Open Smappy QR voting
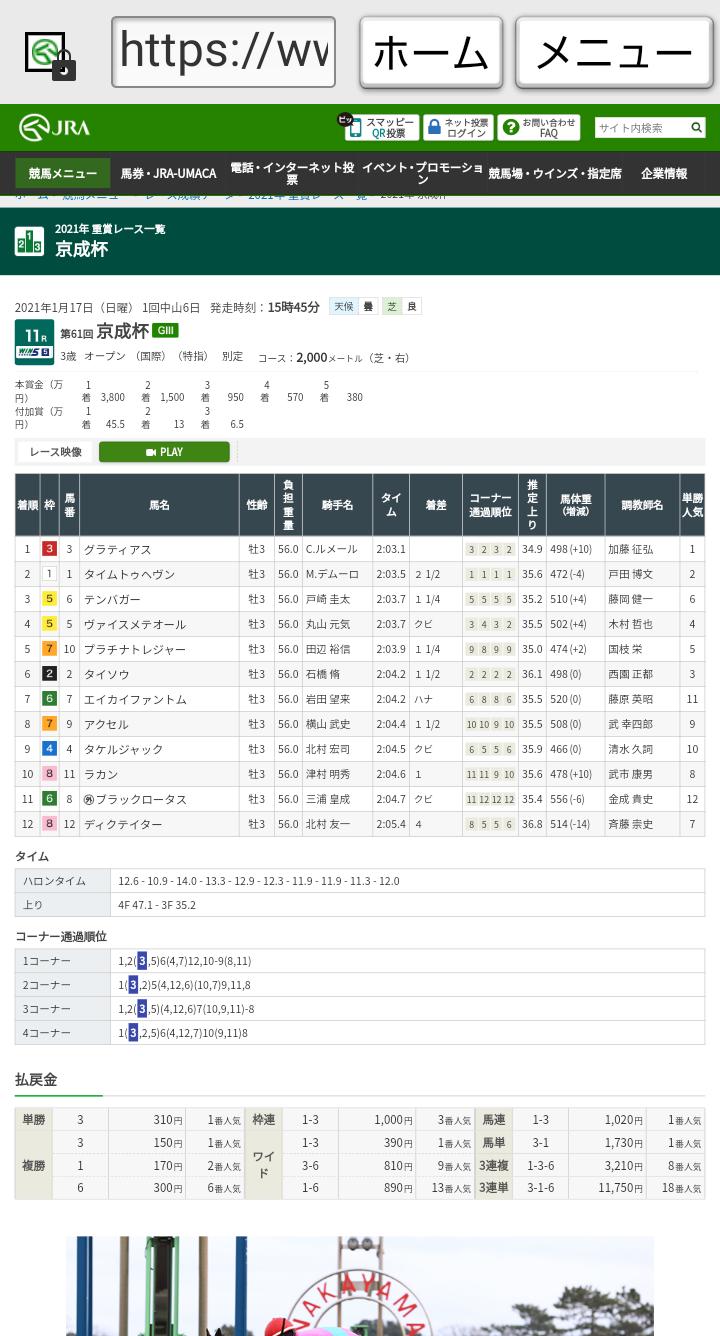 (381, 127)
